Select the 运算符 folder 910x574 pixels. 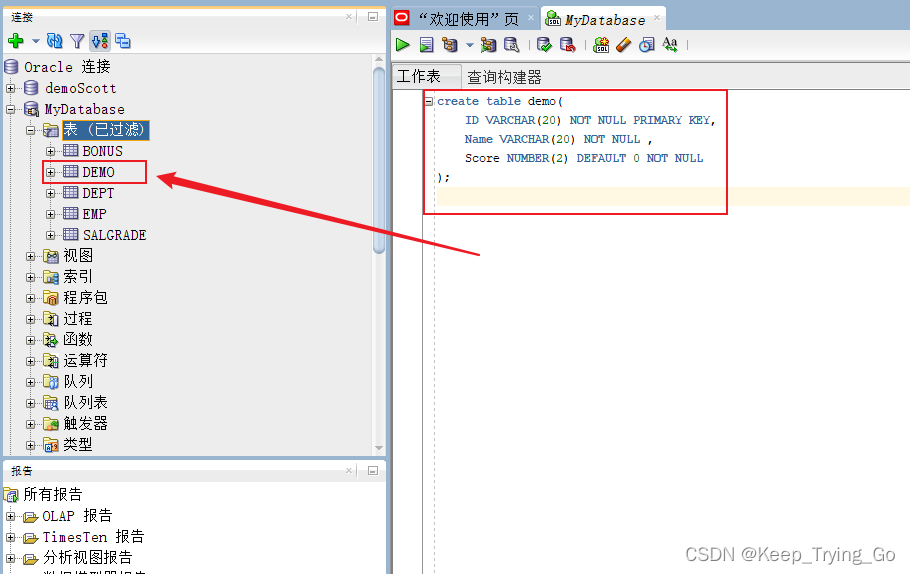click(x=85, y=360)
